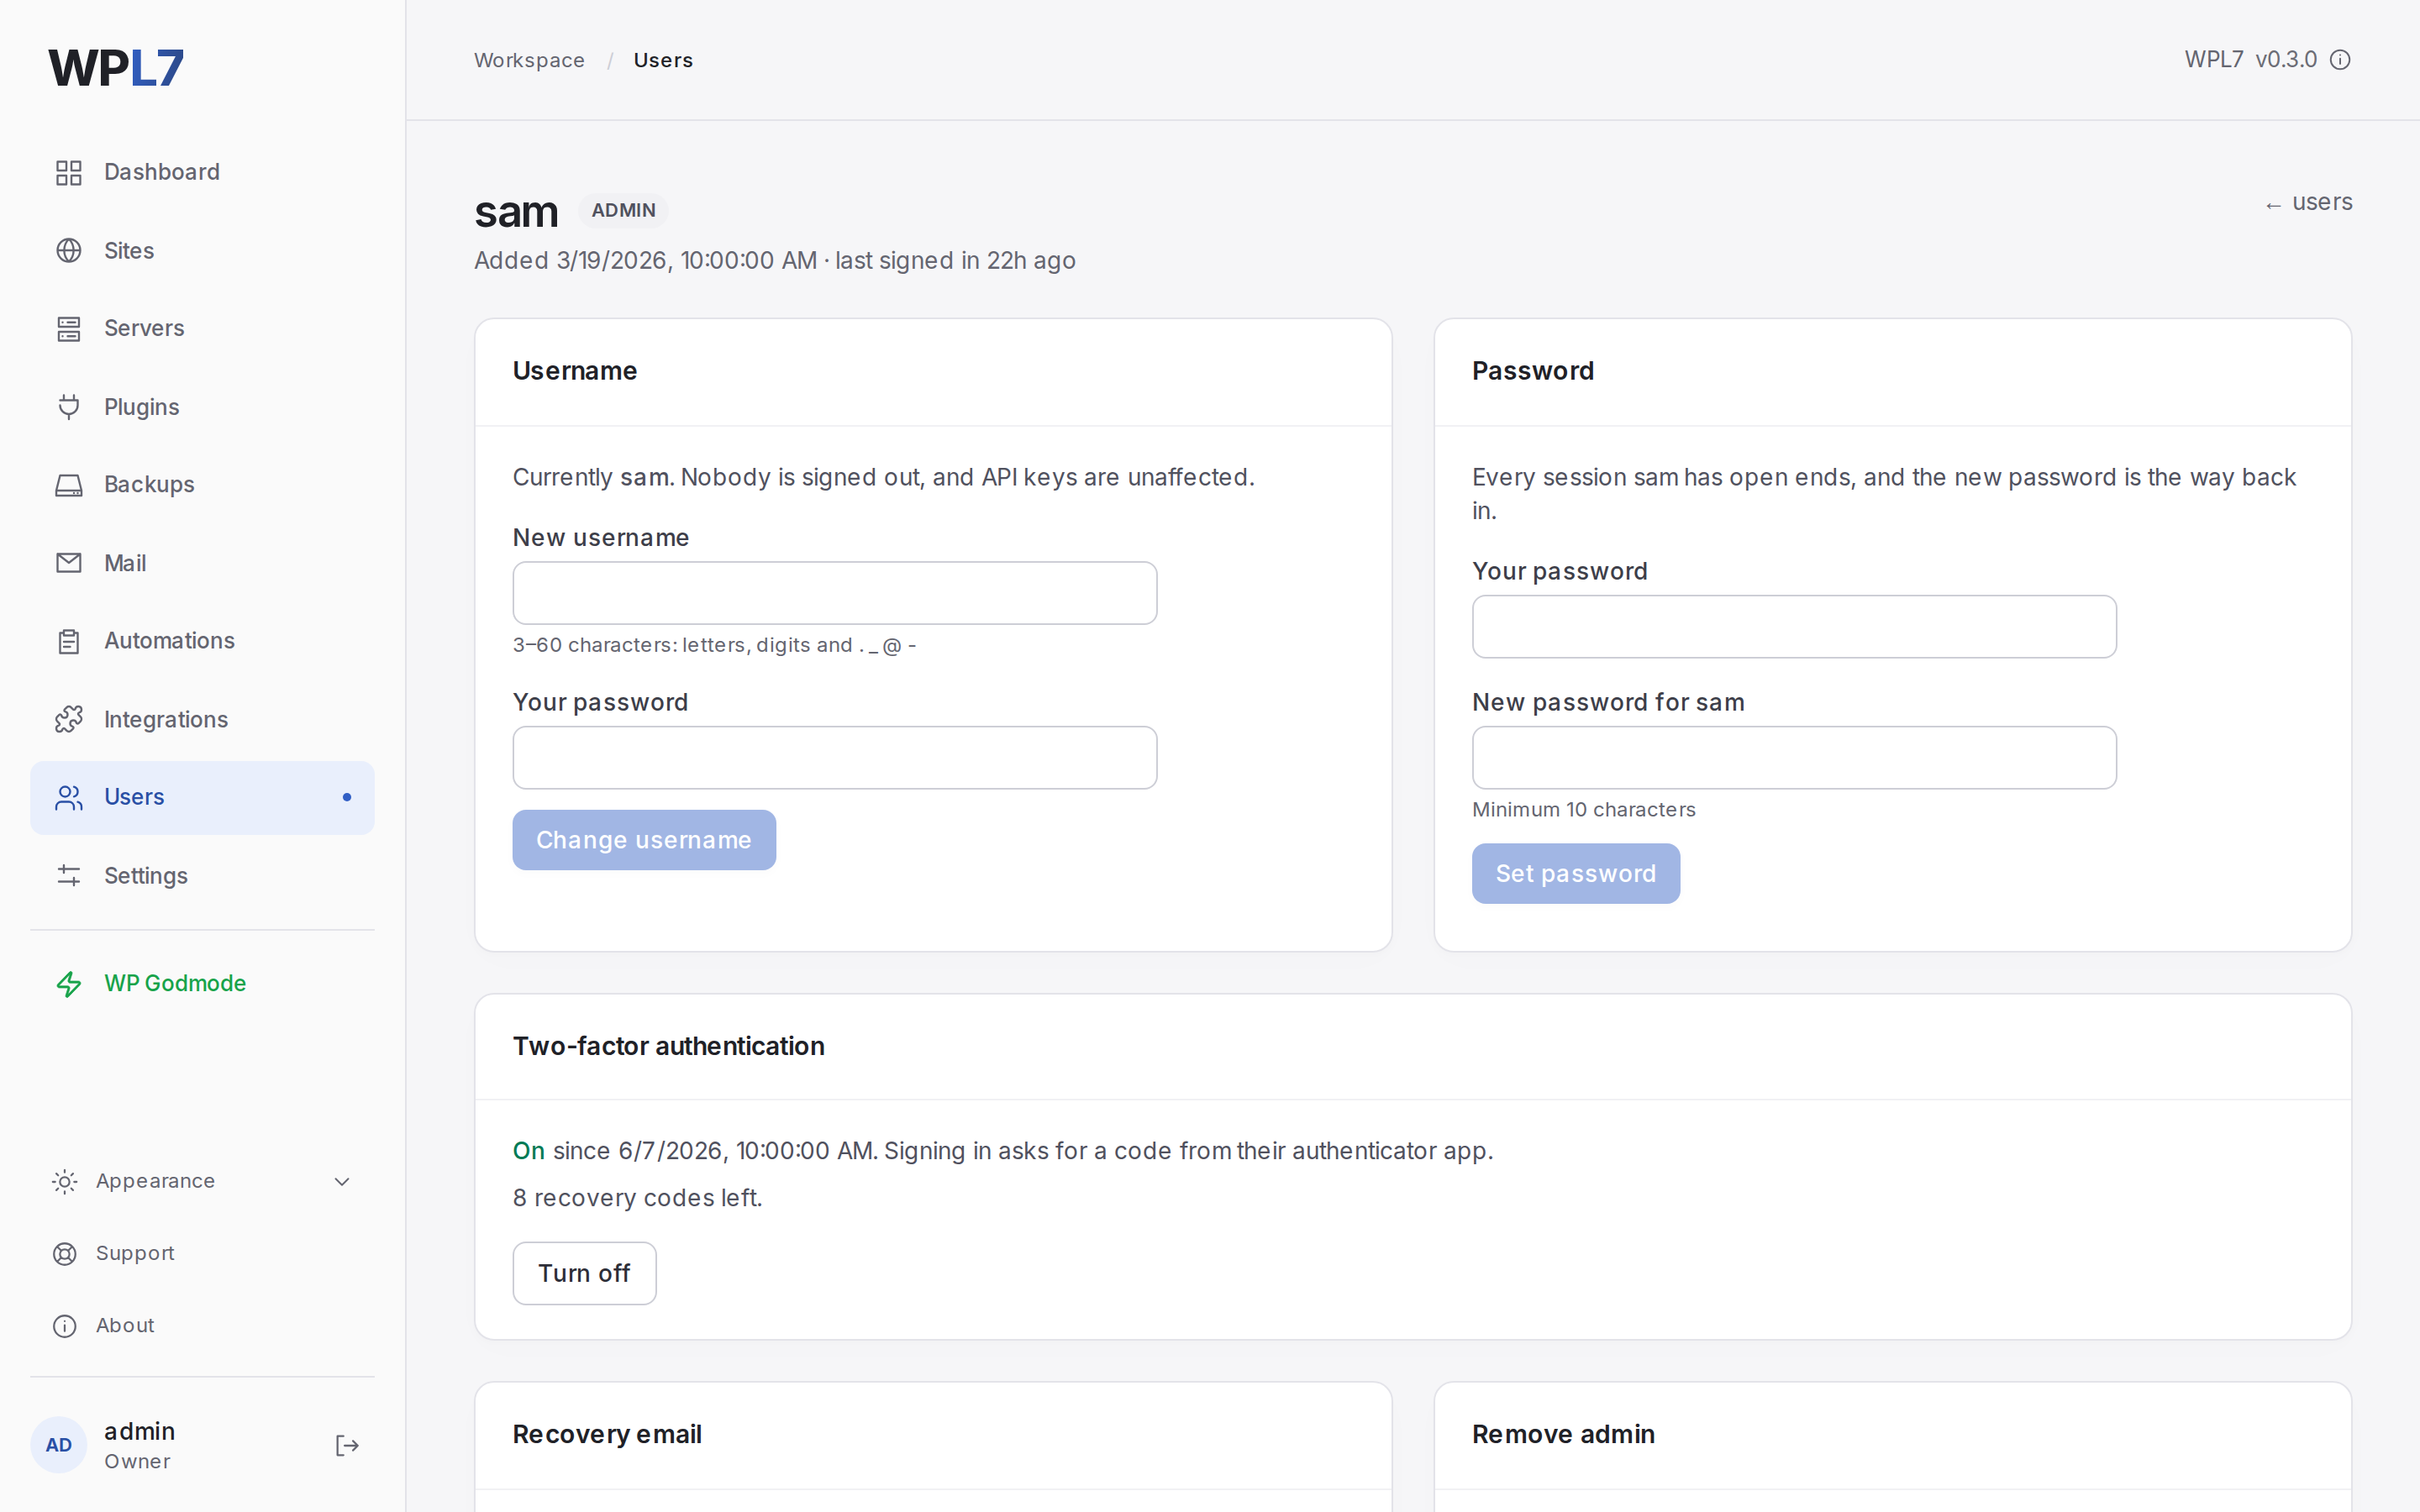Click the Servers rack icon
Screen dimensions: 2420x1512
point(68,328)
